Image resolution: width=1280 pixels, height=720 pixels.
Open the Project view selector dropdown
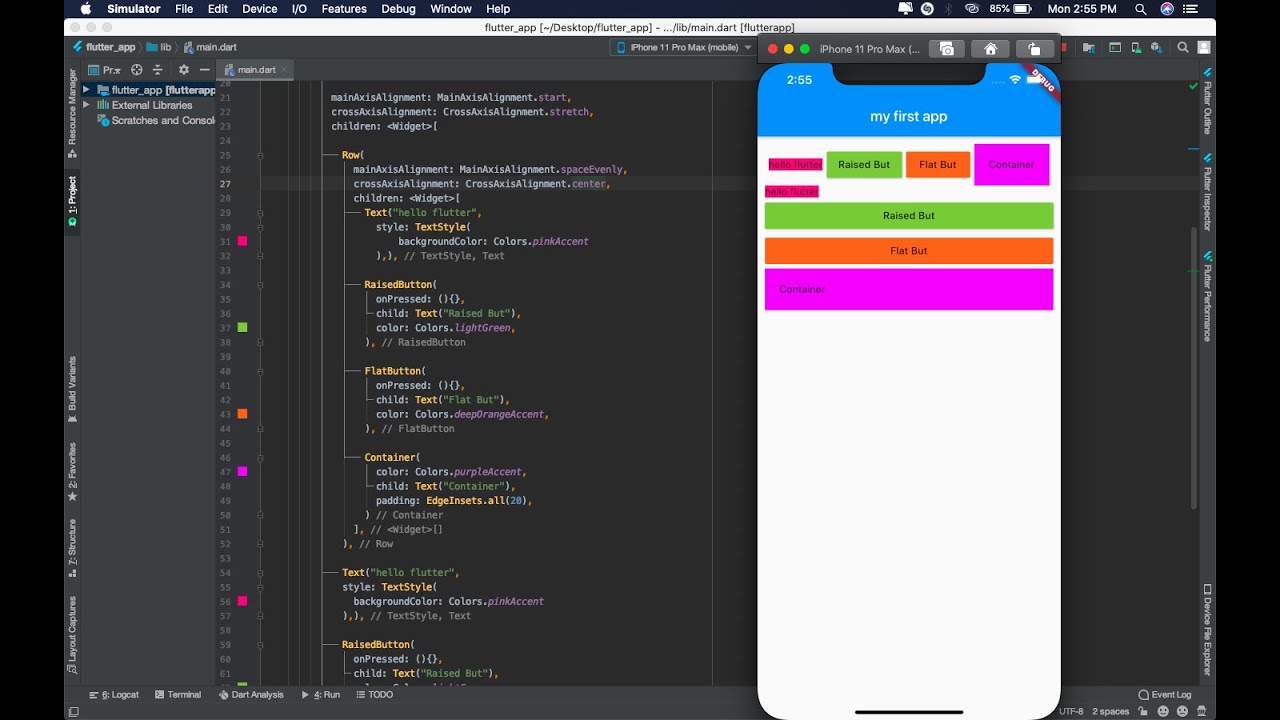[x=105, y=70]
